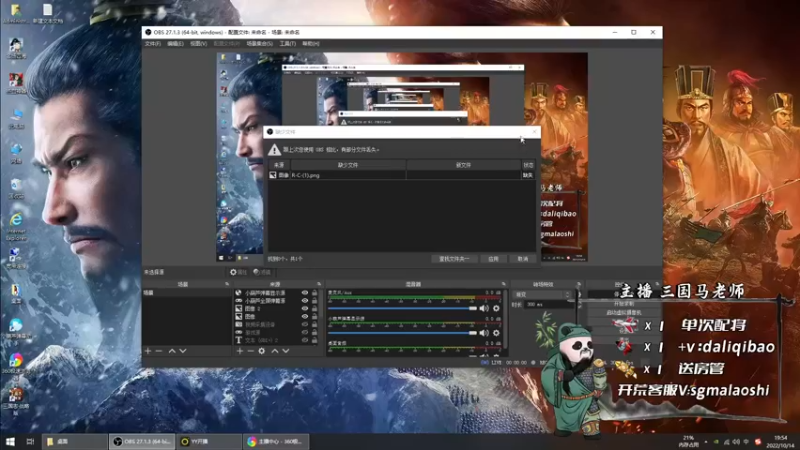Close the missing files dialog

(x=534, y=132)
